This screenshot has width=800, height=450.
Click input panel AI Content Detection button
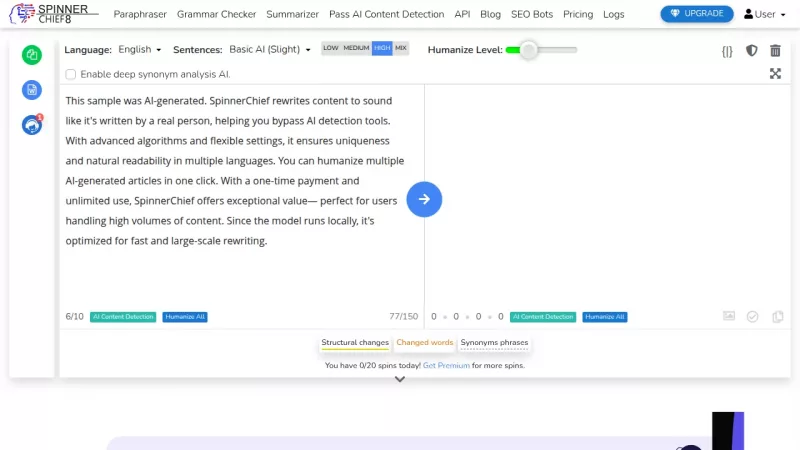click(x=123, y=317)
